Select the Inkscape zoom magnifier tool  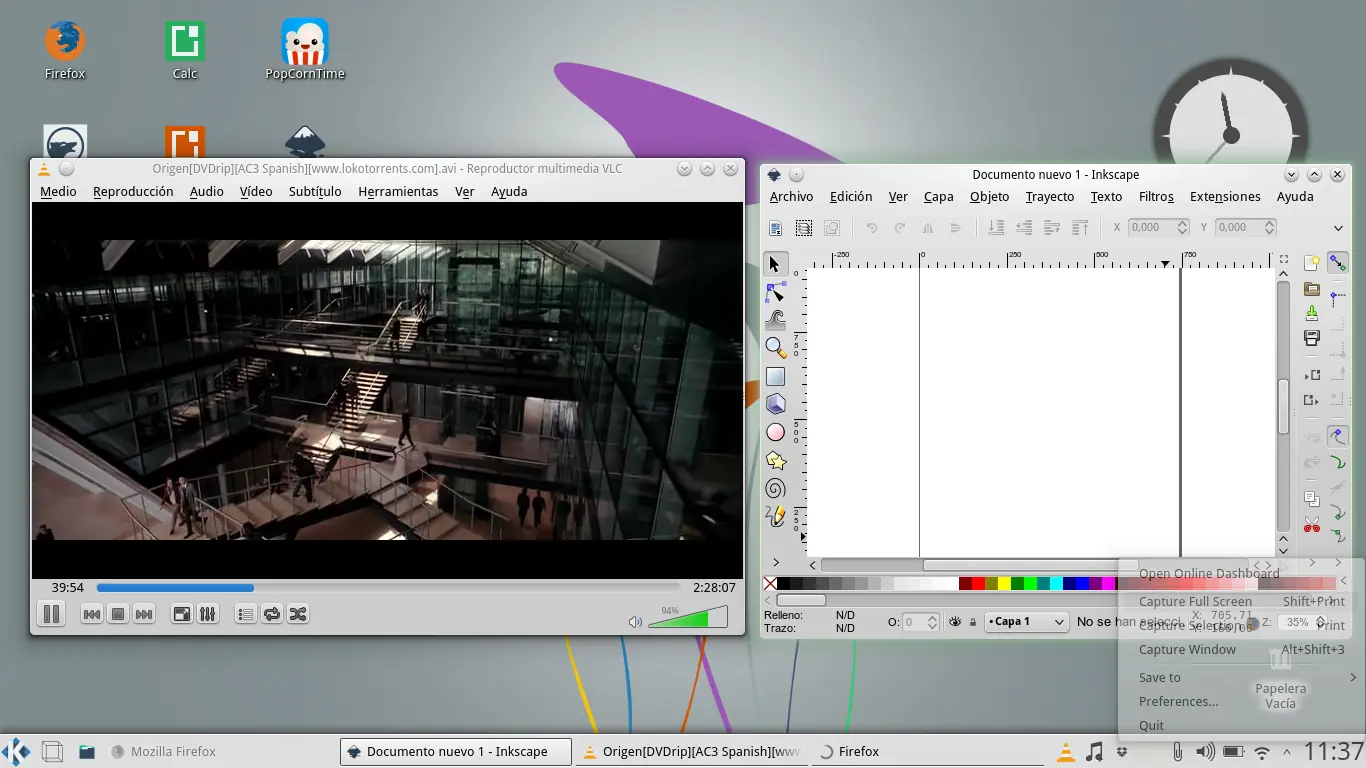pyautogui.click(x=775, y=348)
